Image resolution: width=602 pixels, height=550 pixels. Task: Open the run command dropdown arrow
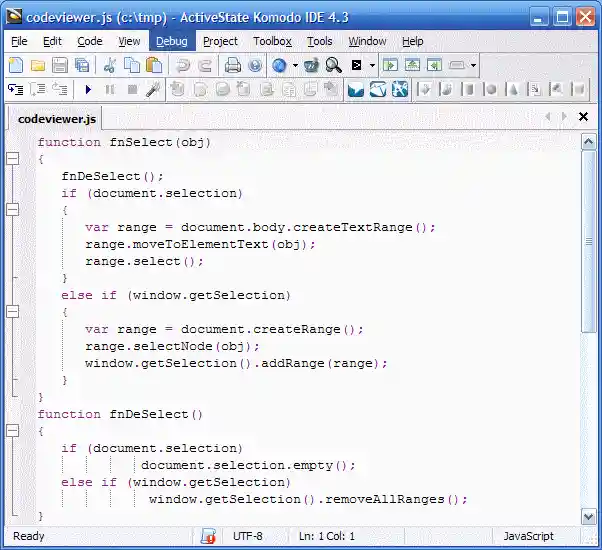372,65
